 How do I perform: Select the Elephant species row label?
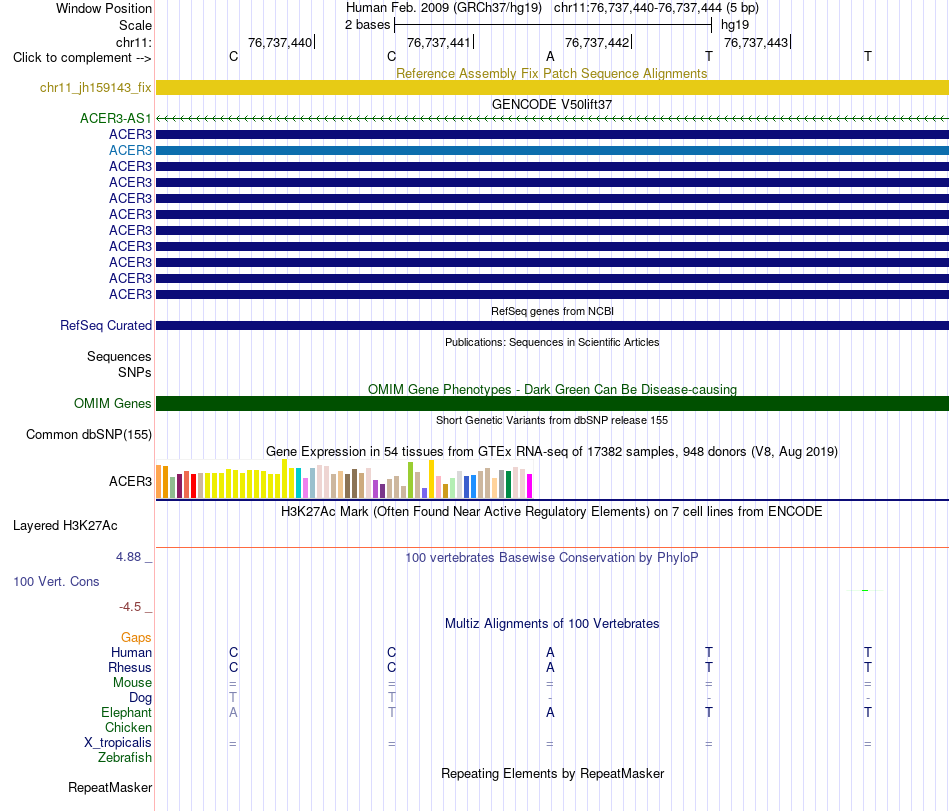pos(126,712)
